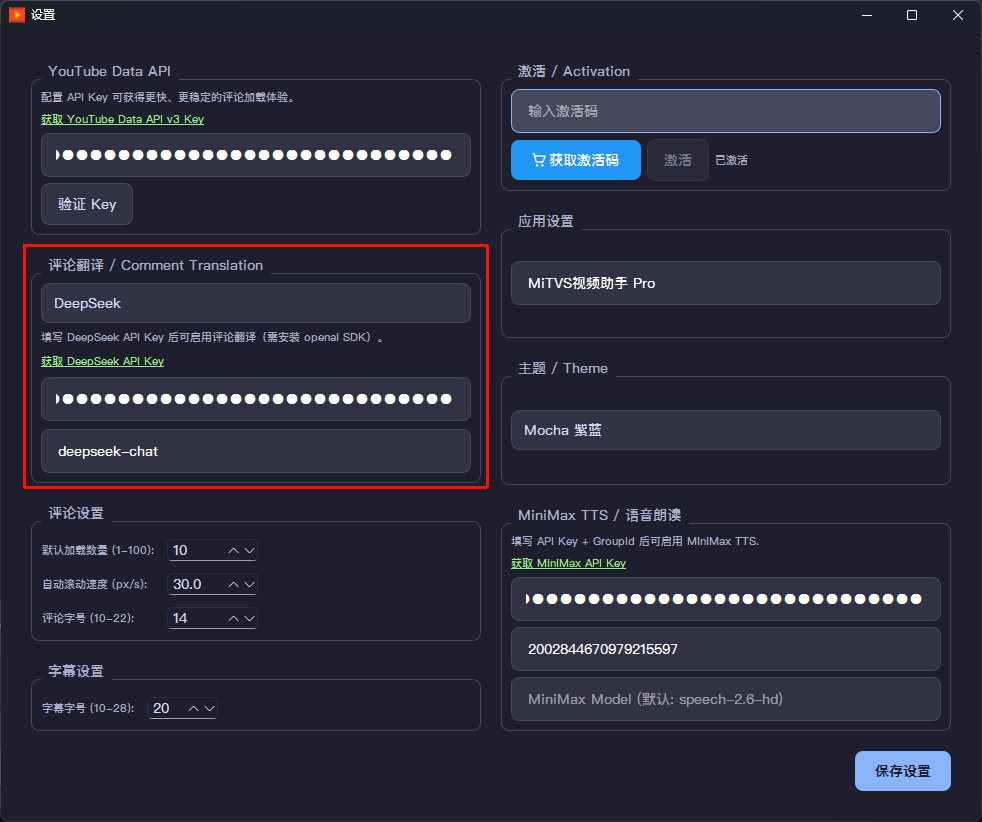The image size is (982, 822).
Task: Click the 输入激活码 input field
Action: (725, 111)
